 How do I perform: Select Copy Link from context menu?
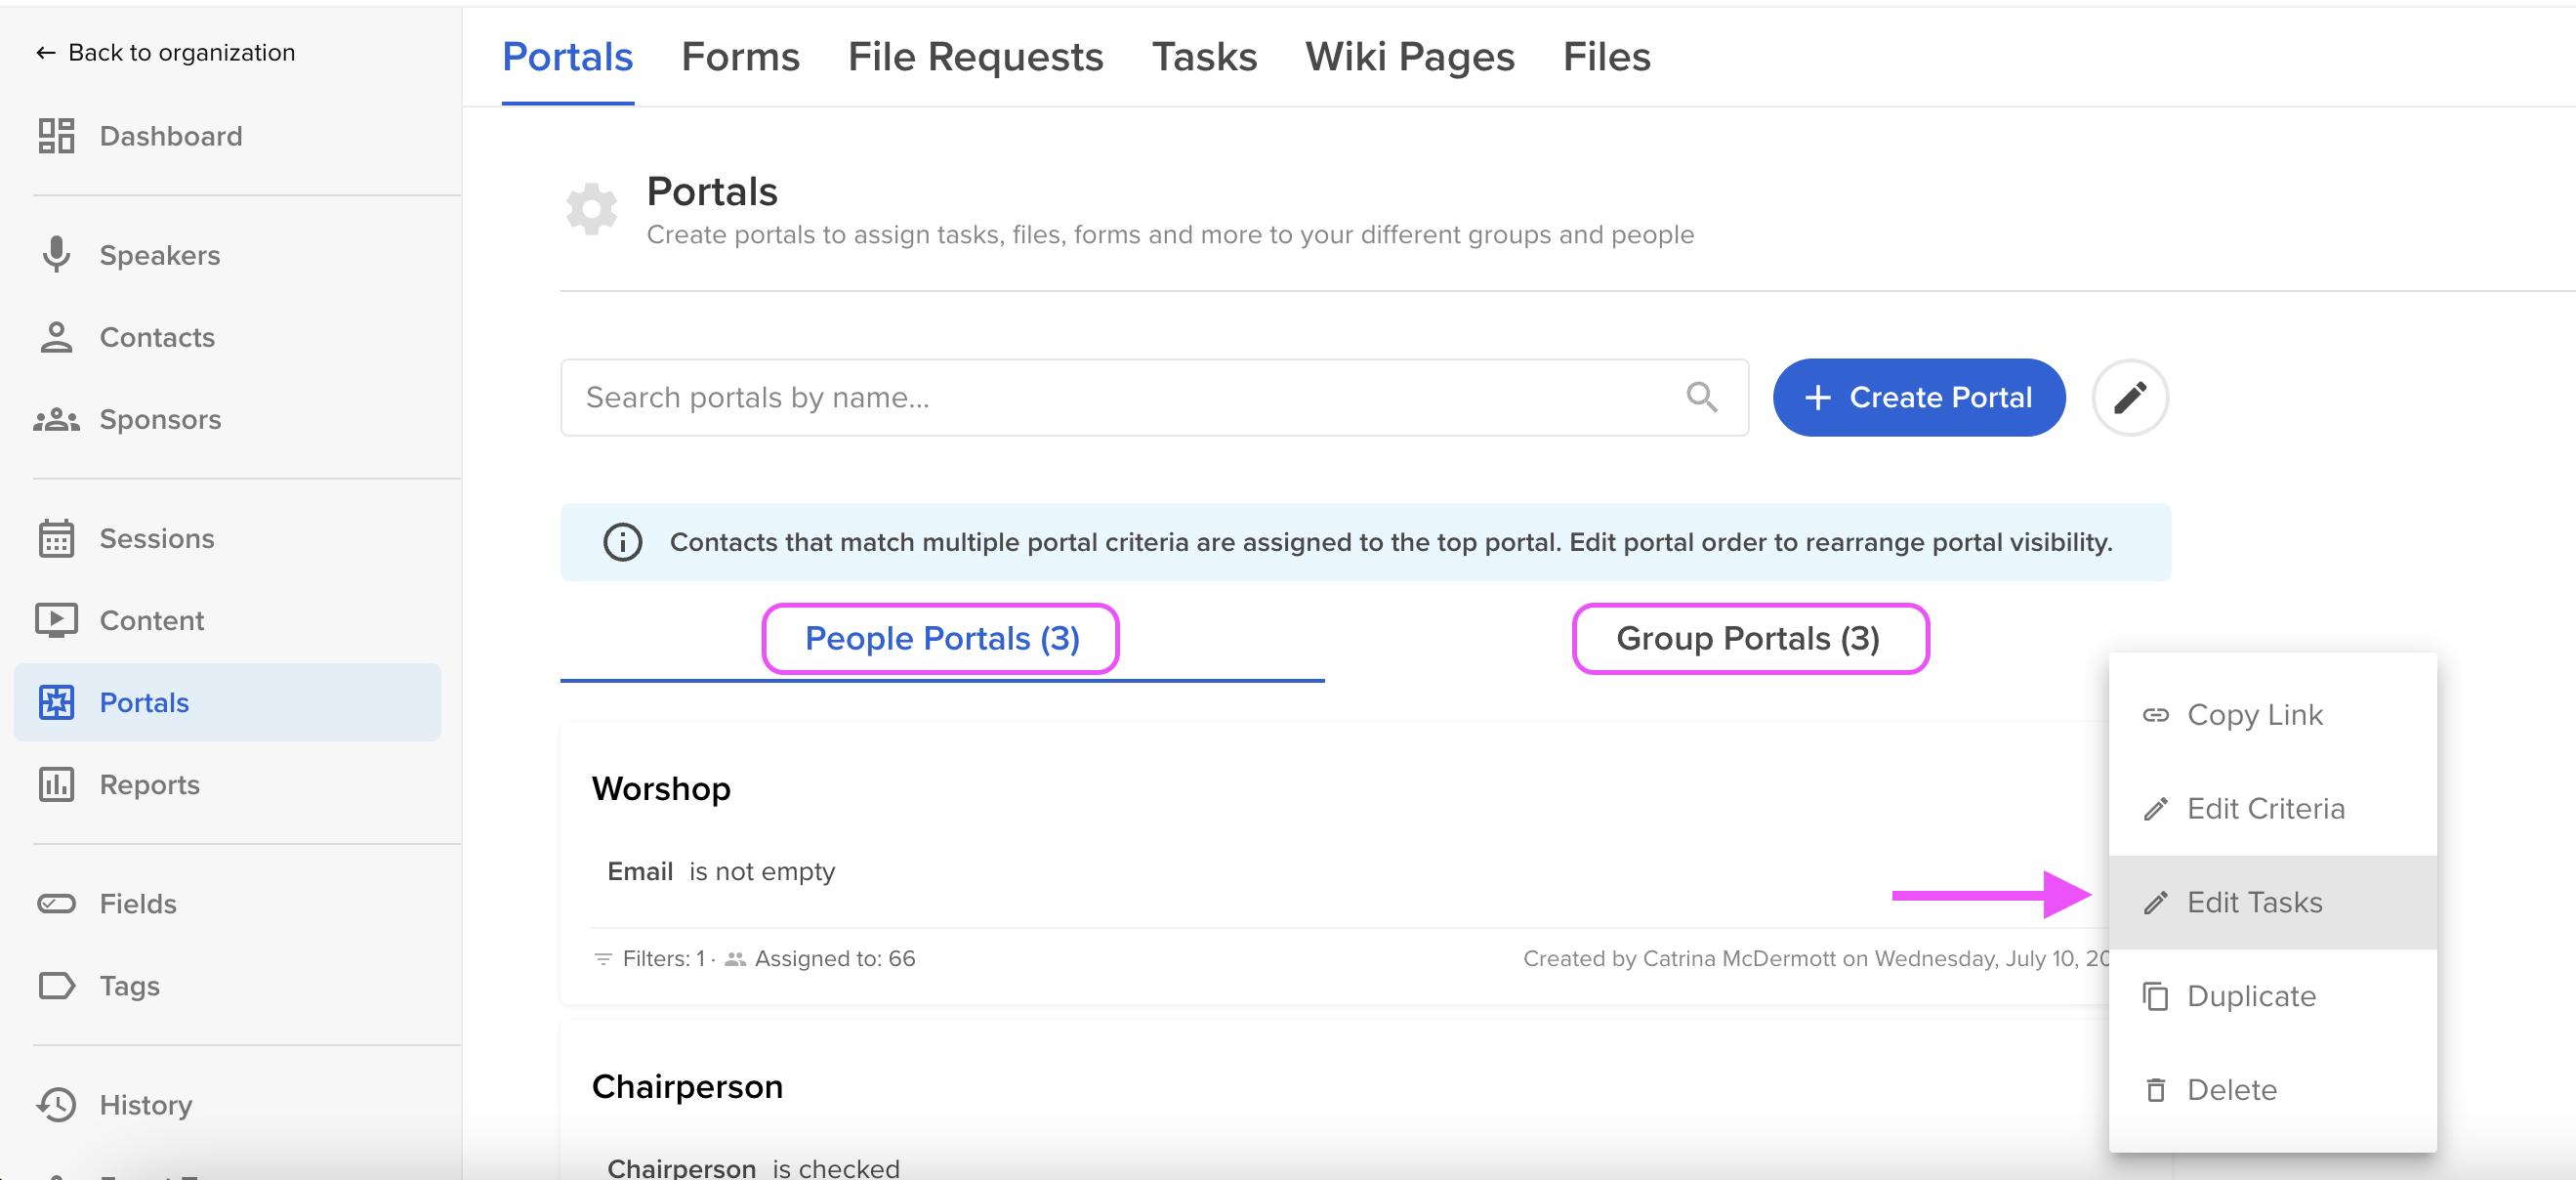click(x=2254, y=715)
